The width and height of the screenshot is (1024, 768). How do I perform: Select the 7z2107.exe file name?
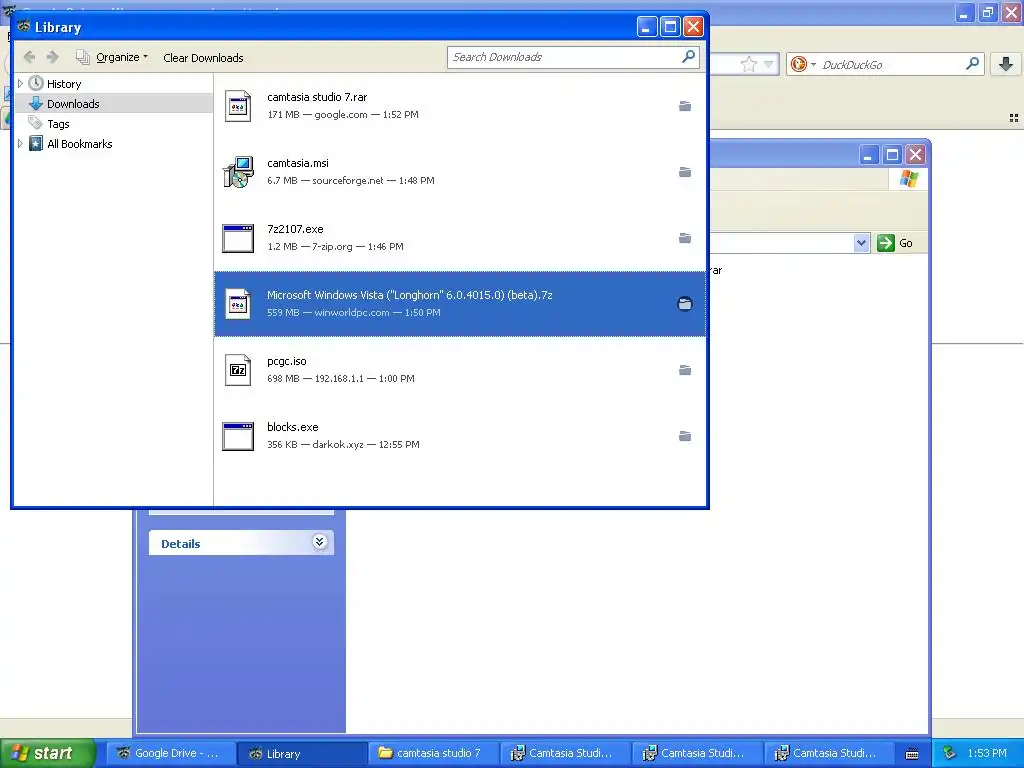point(295,229)
